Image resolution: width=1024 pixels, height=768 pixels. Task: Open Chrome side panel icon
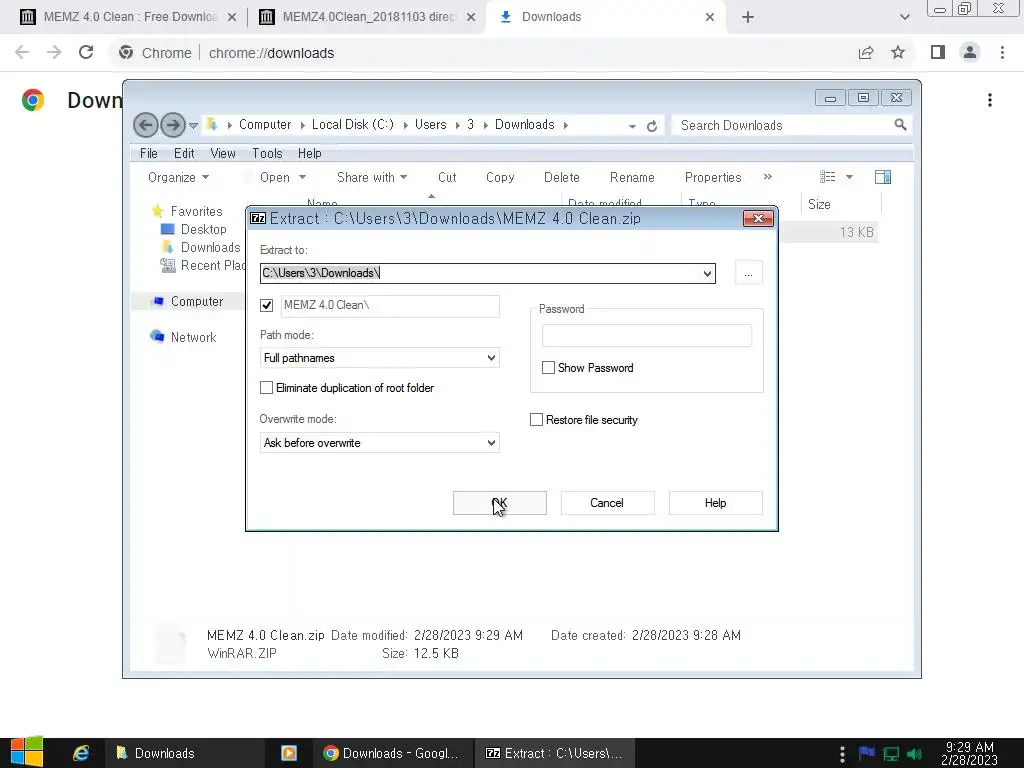coord(938,52)
